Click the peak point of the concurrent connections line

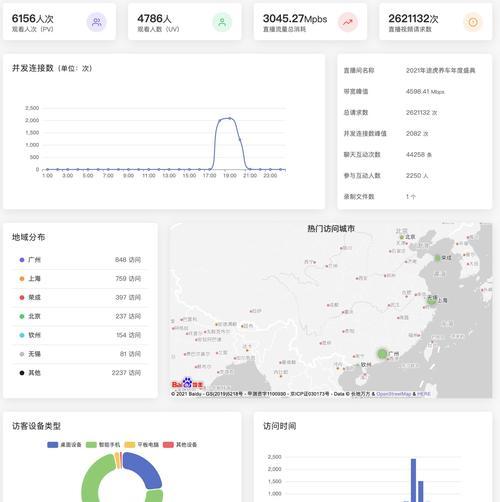(x=230, y=118)
